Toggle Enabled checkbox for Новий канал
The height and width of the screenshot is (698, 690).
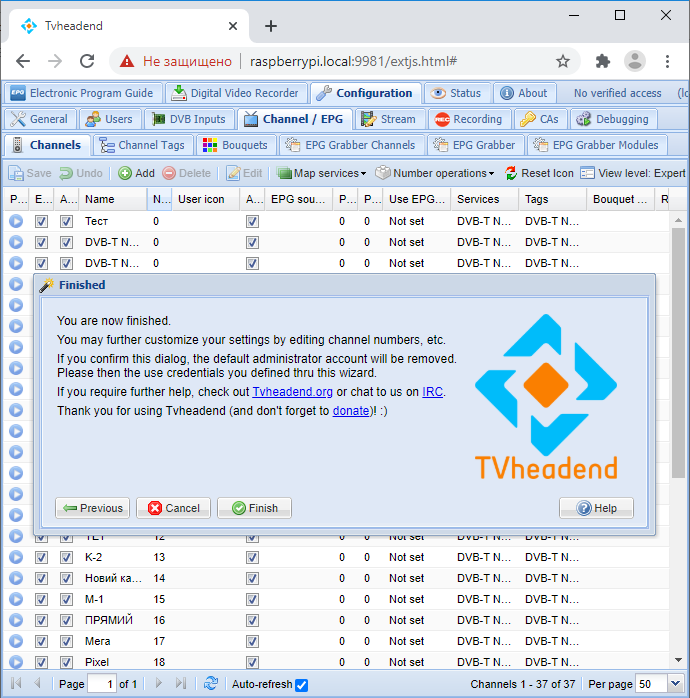click(41, 578)
